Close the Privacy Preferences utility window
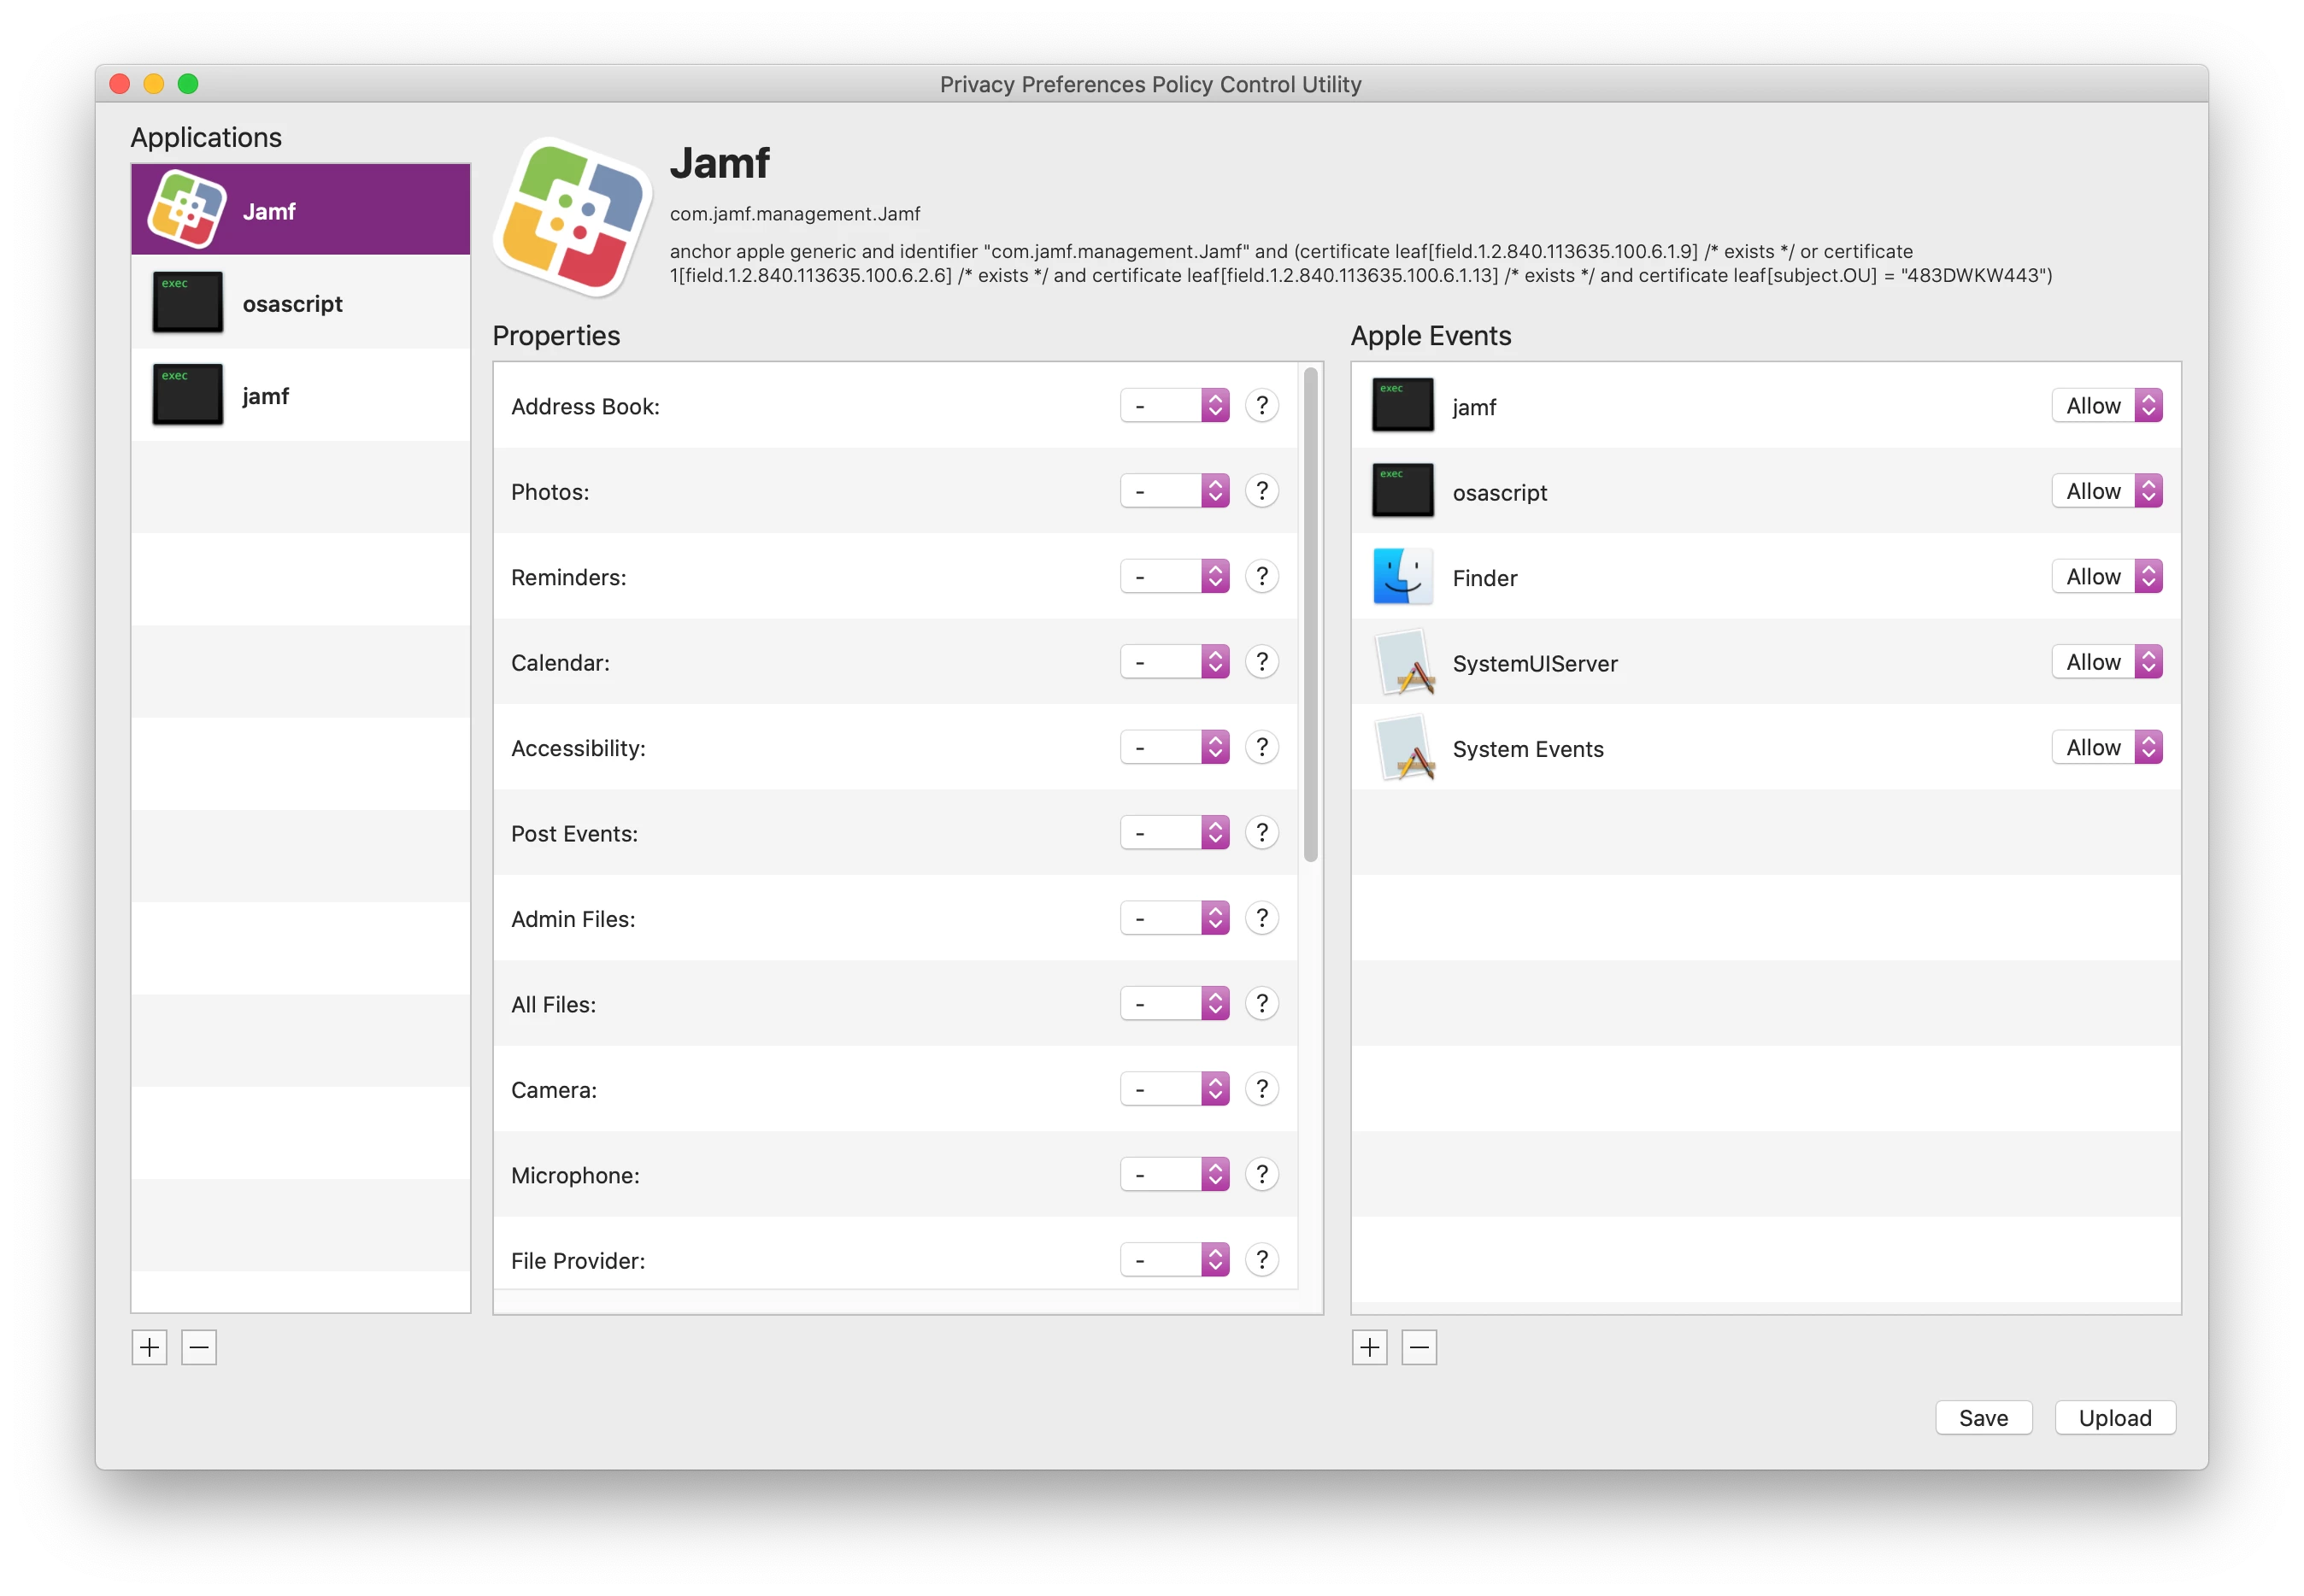 coord(120,84)
